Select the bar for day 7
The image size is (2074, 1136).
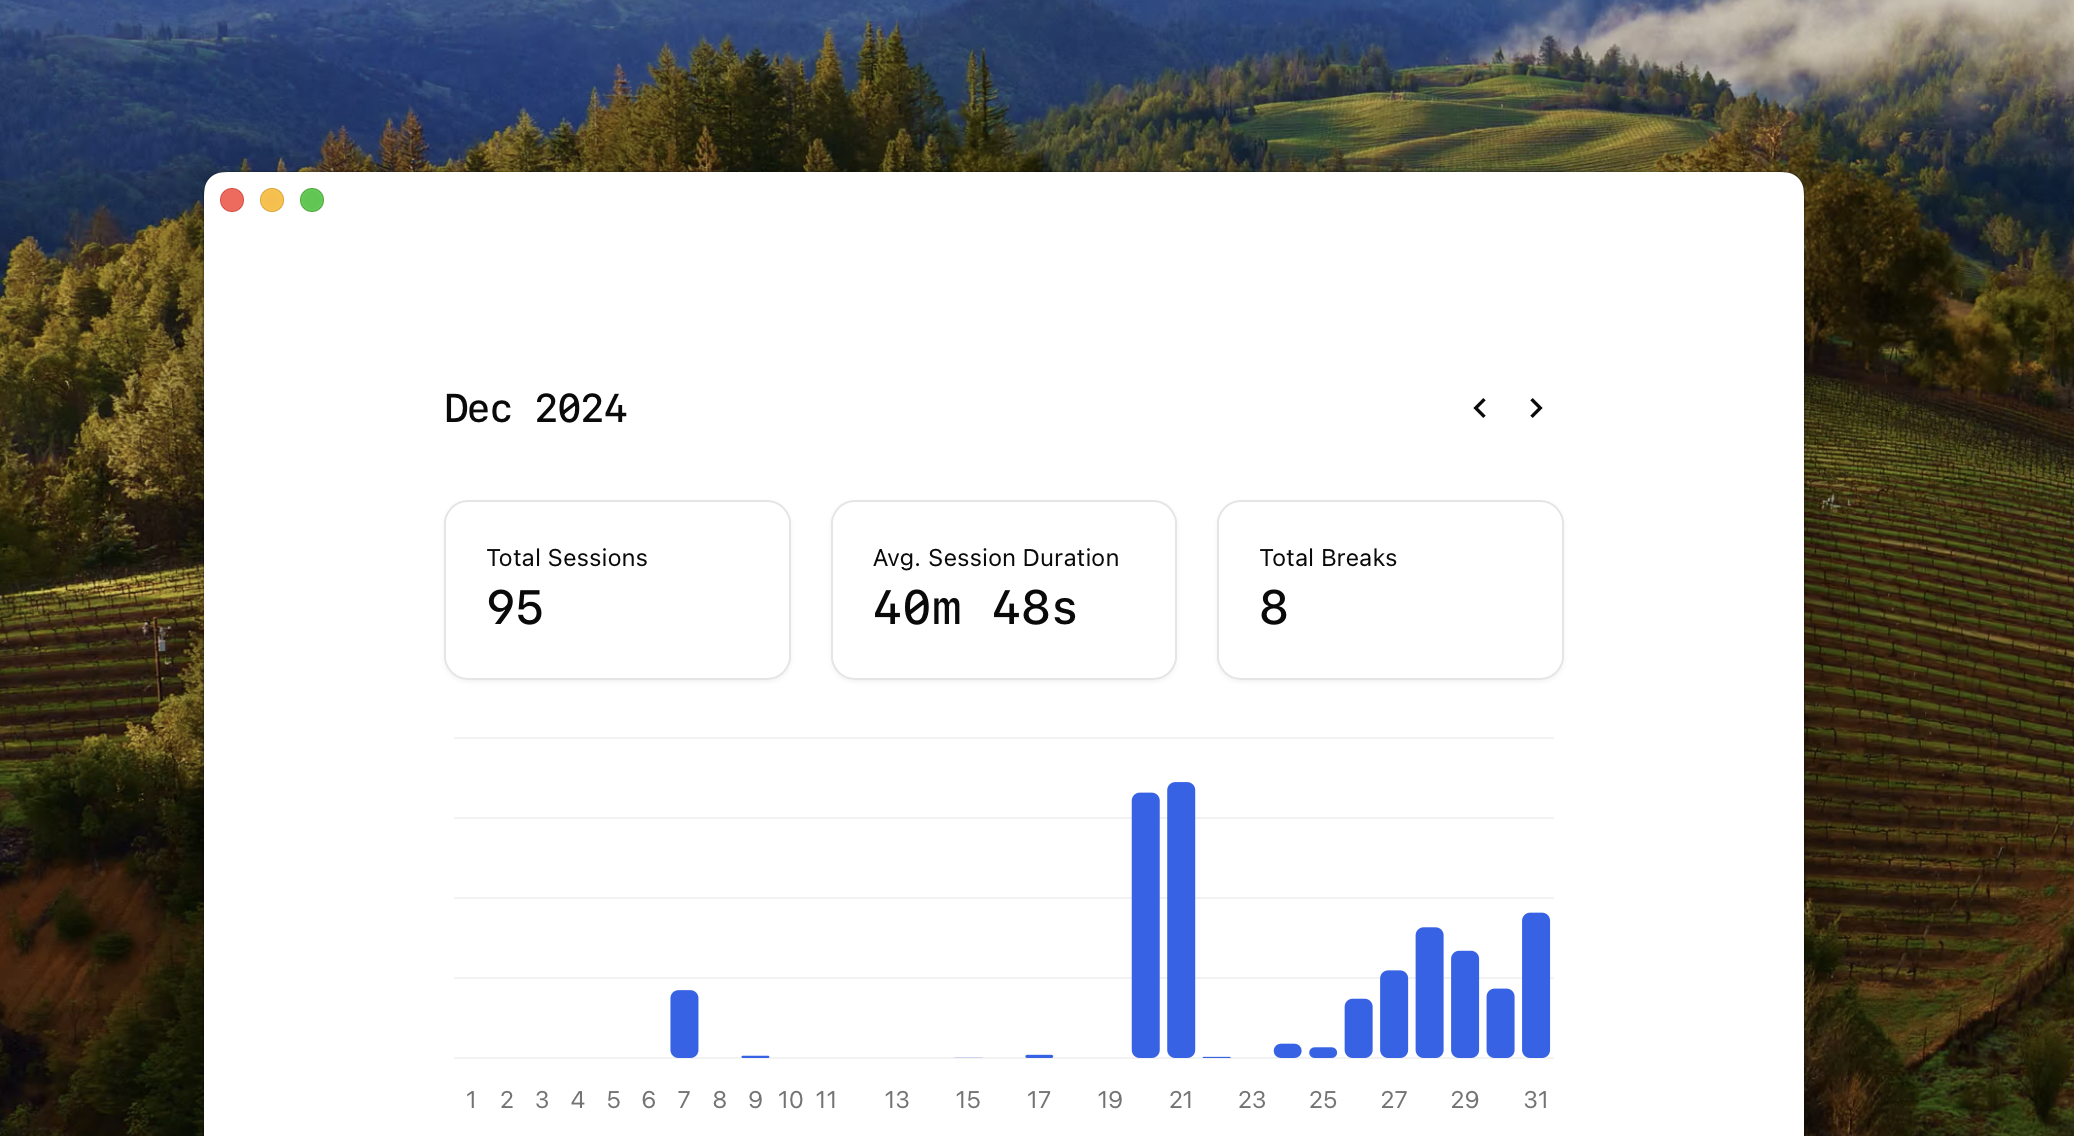684,1023
